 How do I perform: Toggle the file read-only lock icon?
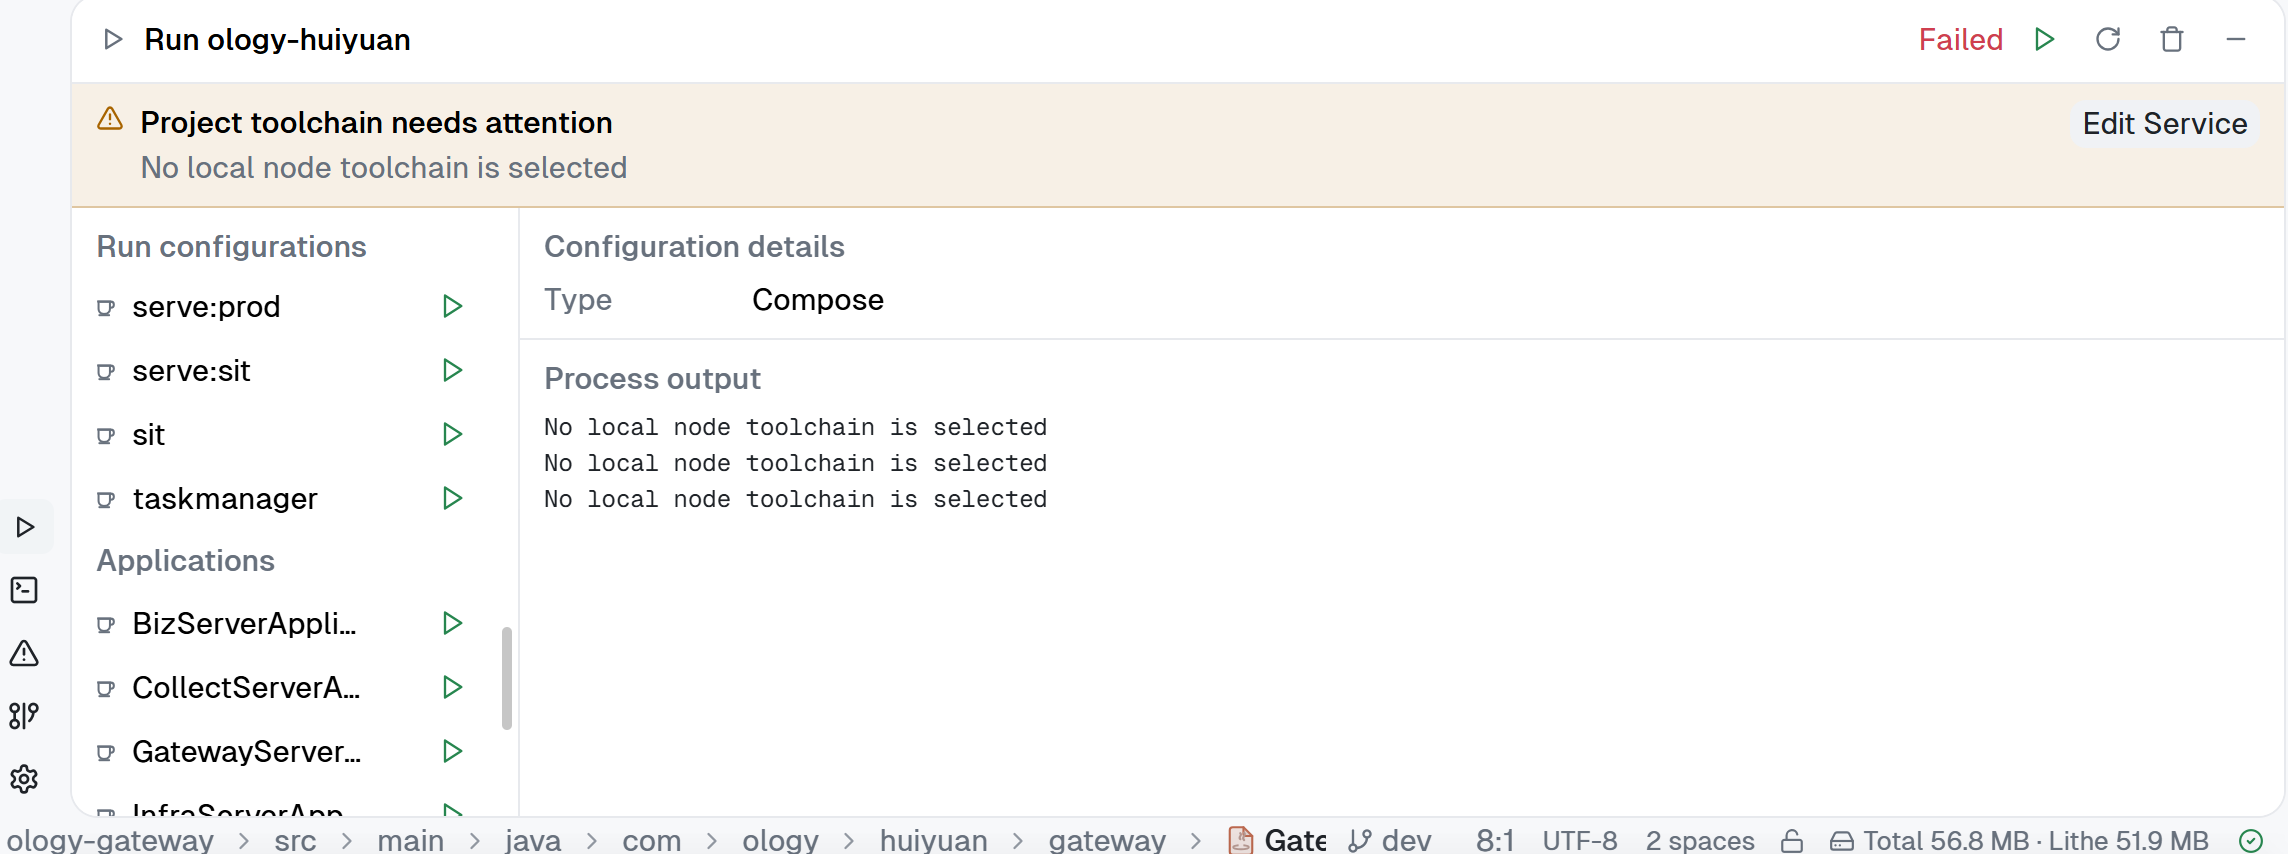coord(1792,840)
